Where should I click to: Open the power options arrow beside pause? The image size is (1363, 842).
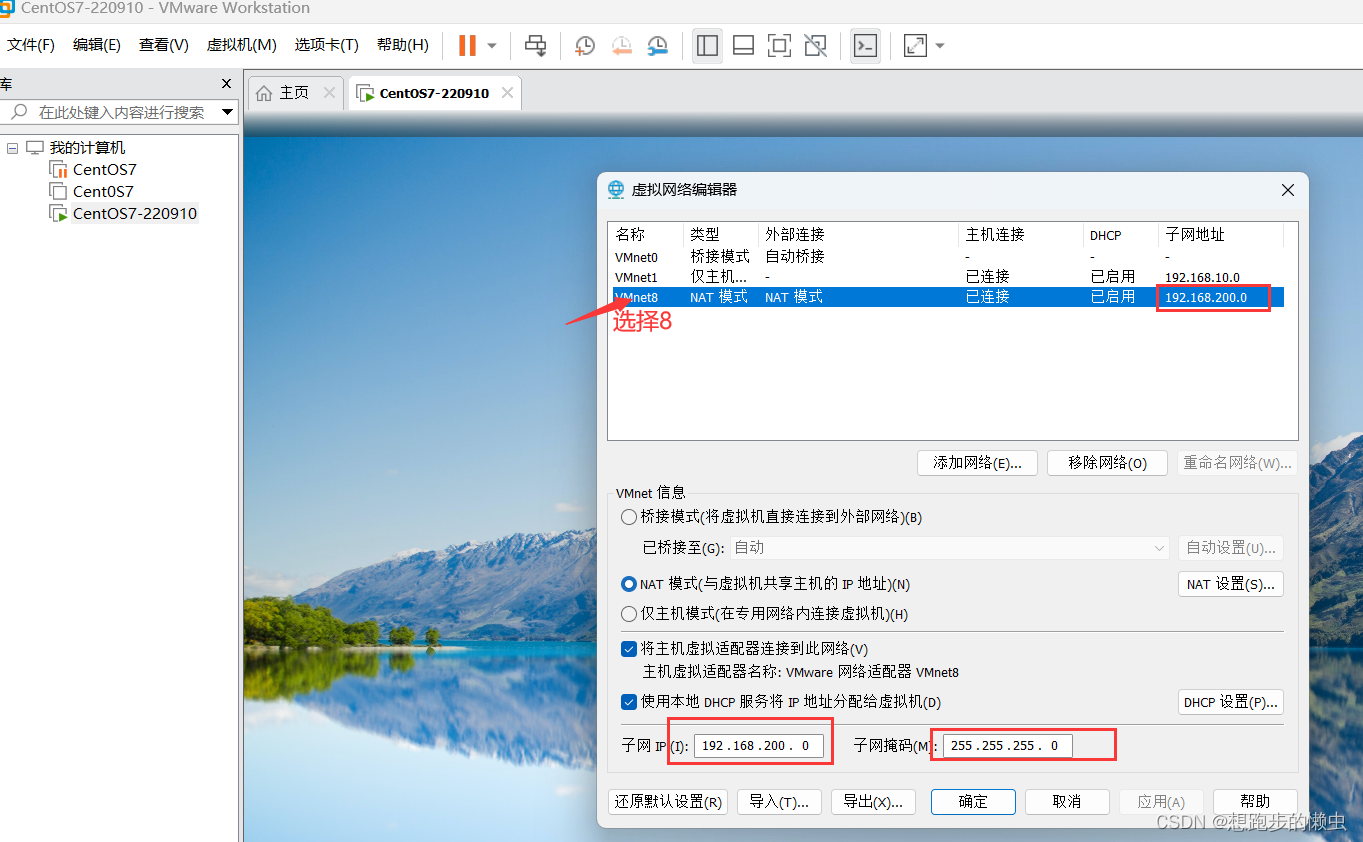click(x=492, y=46)
